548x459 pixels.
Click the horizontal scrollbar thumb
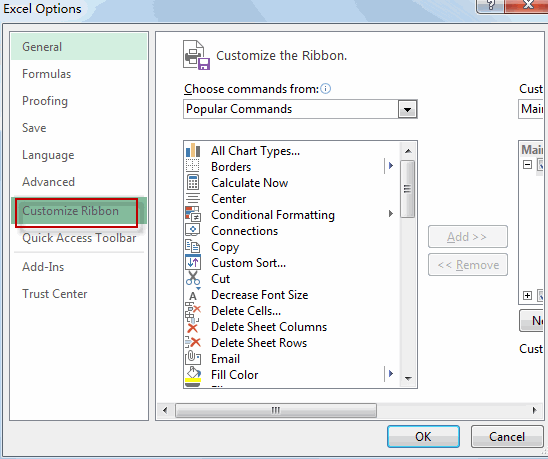point(276,410)
